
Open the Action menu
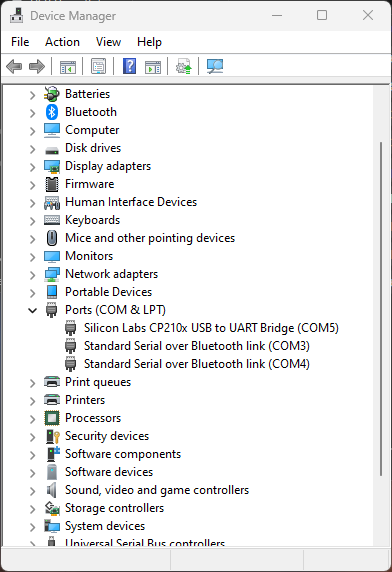click(62, 42)
